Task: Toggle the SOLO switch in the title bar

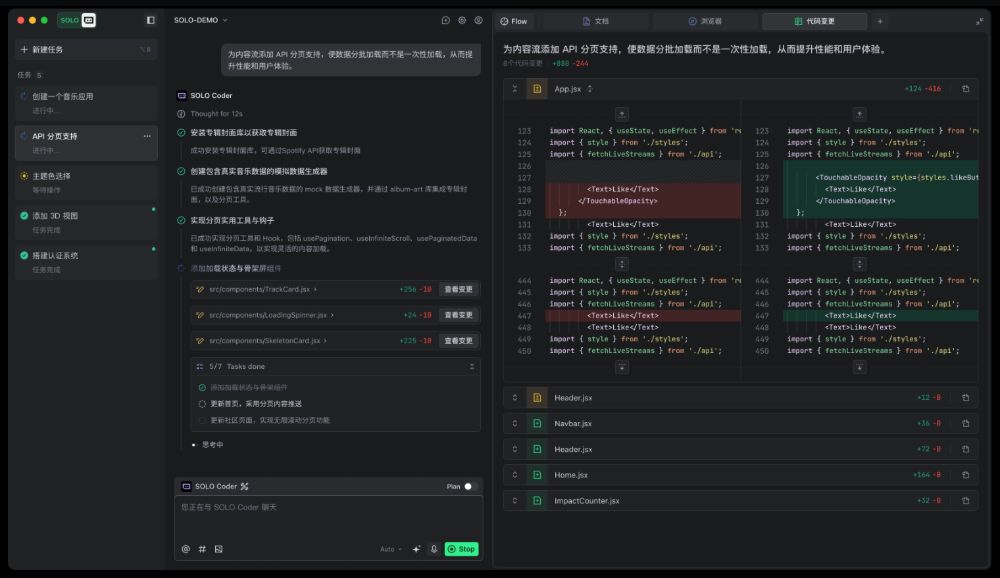Action: (x=78, y=18)
